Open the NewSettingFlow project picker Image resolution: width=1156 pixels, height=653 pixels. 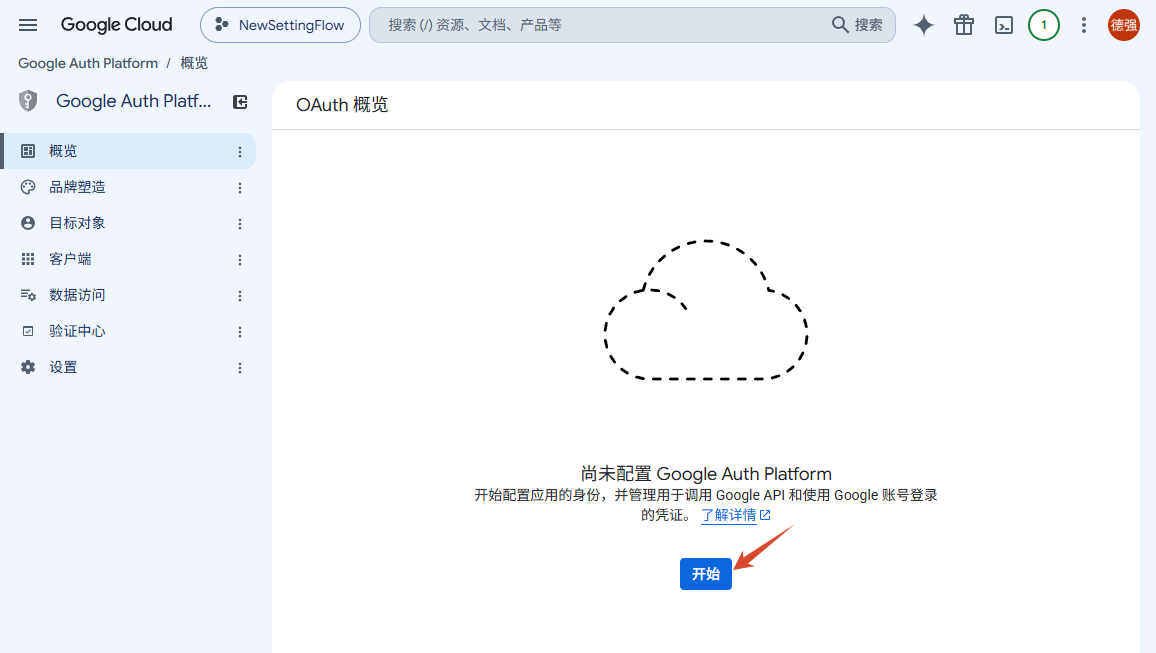(280, 25)
